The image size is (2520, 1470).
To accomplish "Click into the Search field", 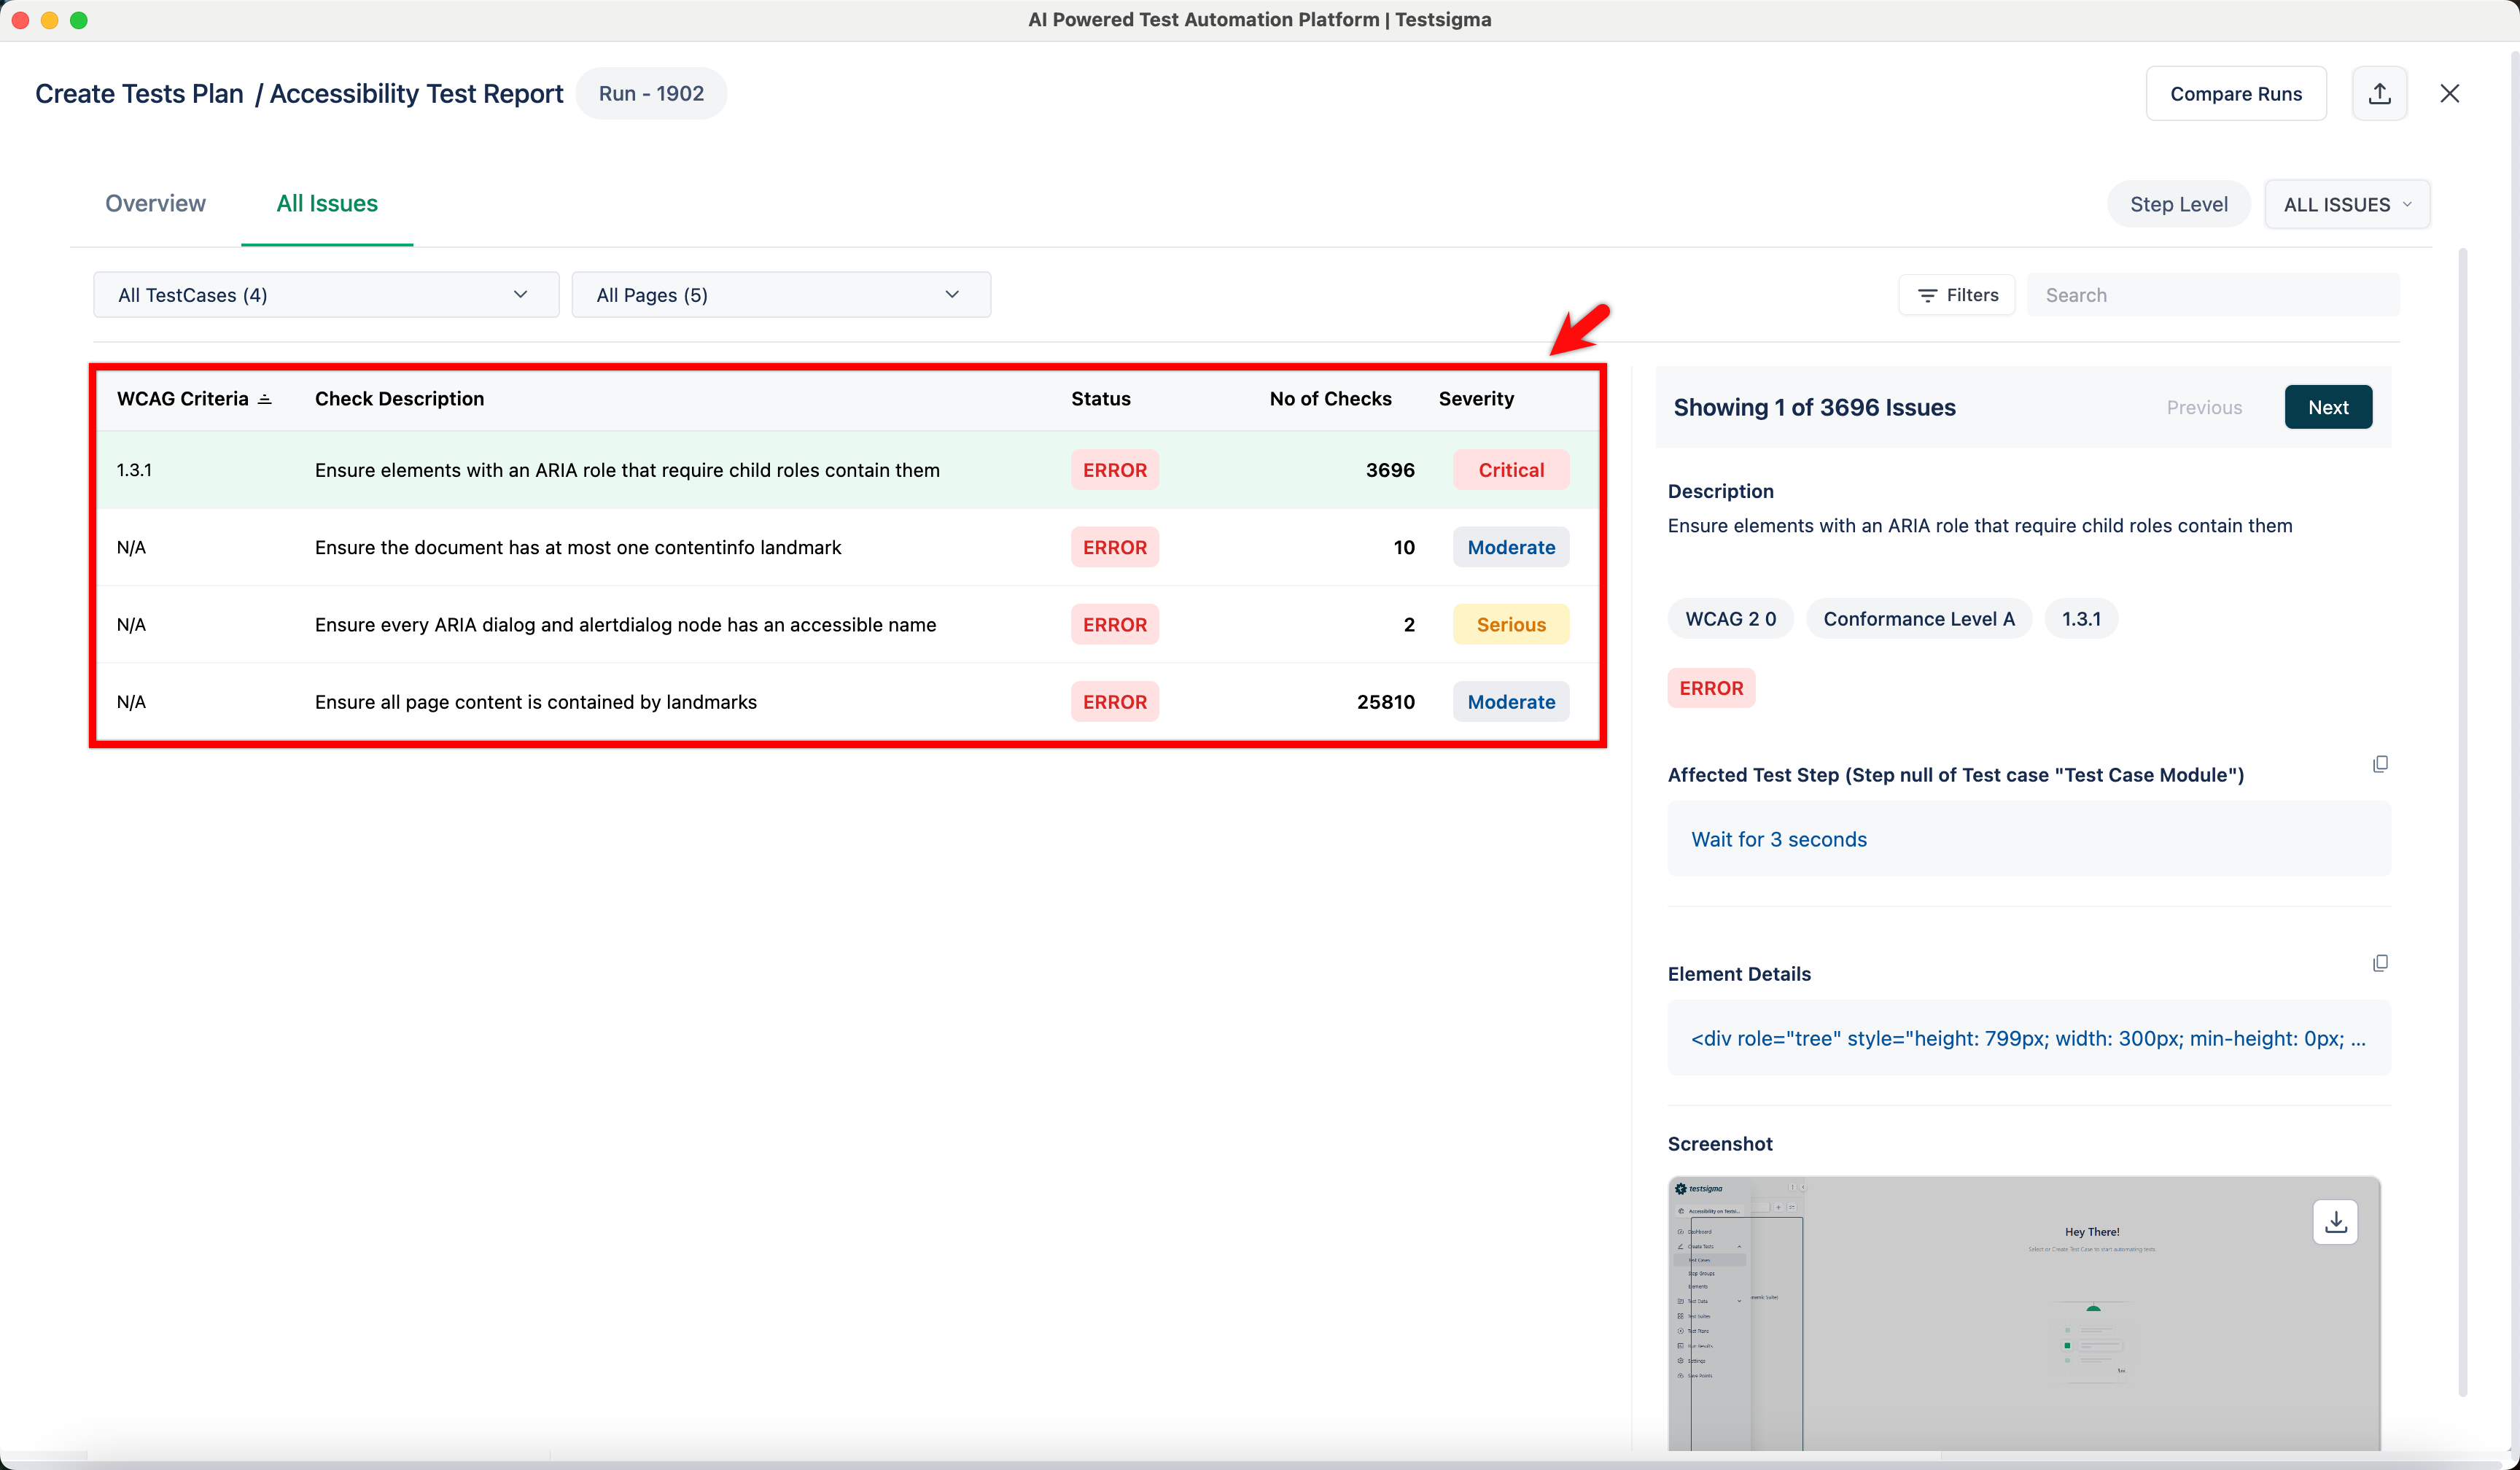I will [2212, 295].
